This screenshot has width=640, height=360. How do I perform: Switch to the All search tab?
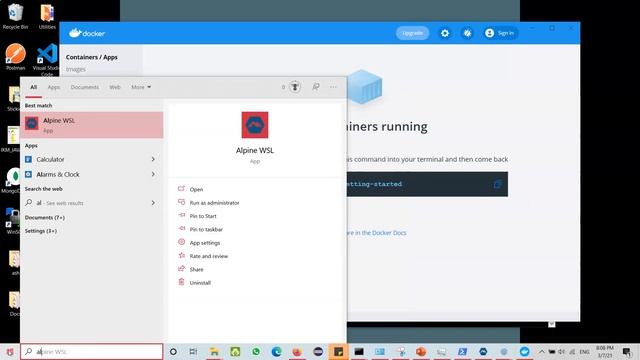33,87
